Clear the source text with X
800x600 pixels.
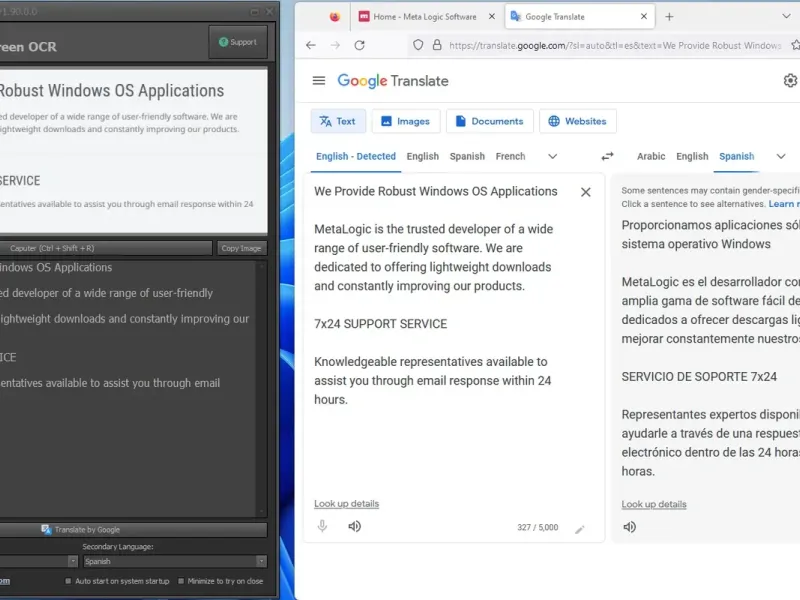point(586,192)
